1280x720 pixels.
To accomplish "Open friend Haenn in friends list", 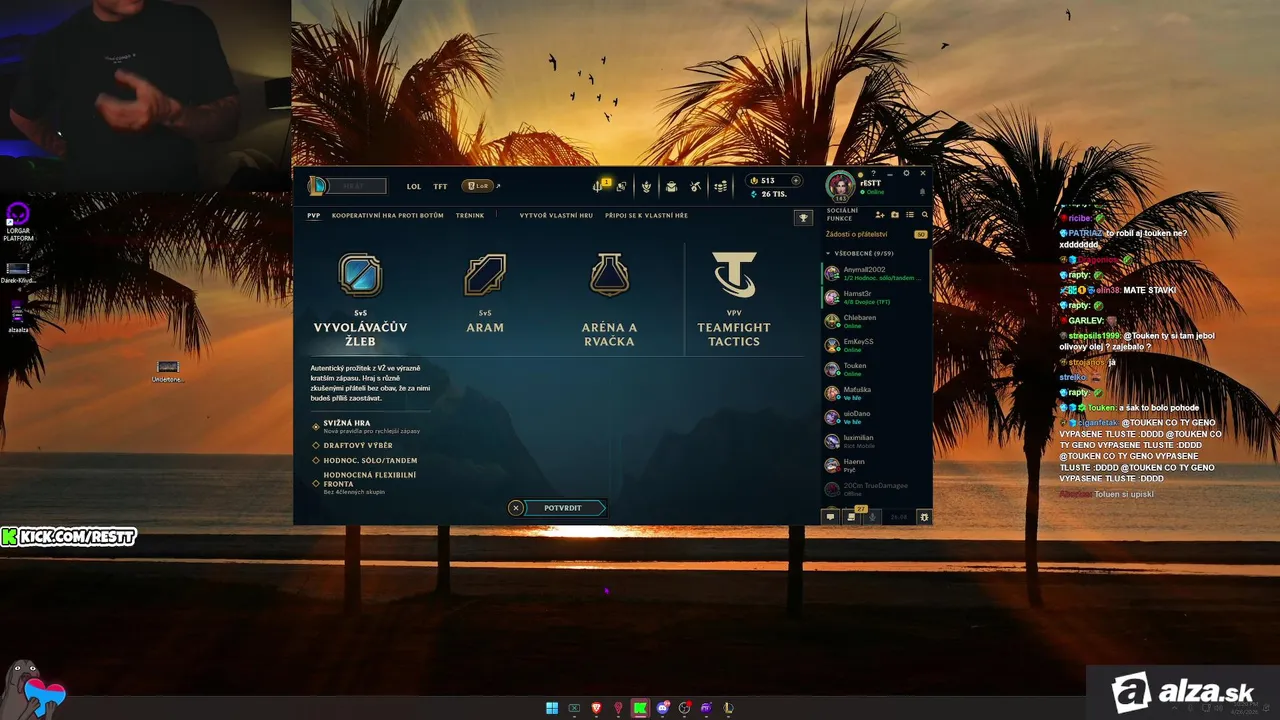I will tap(876, 465).
